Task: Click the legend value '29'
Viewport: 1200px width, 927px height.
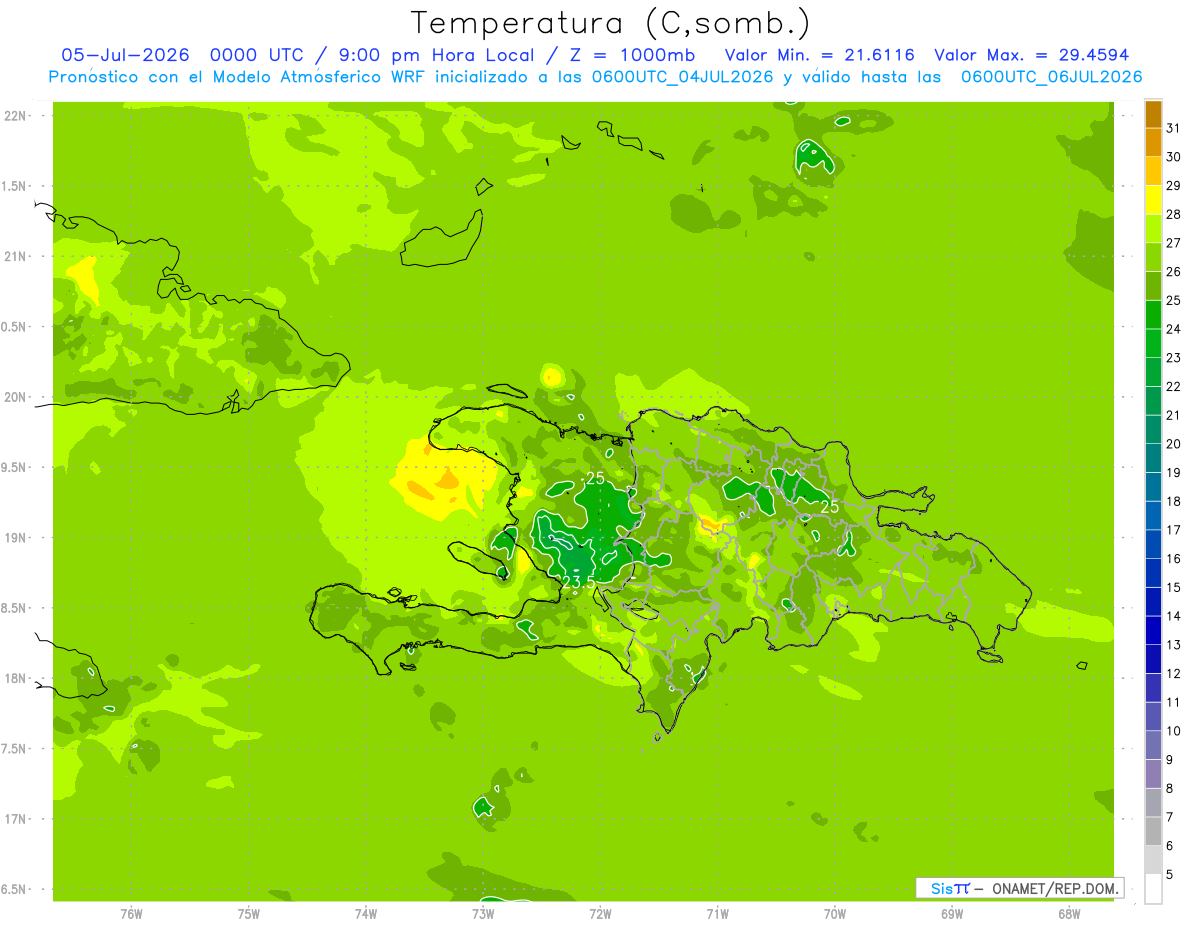Action: [x=1173, y=186]
